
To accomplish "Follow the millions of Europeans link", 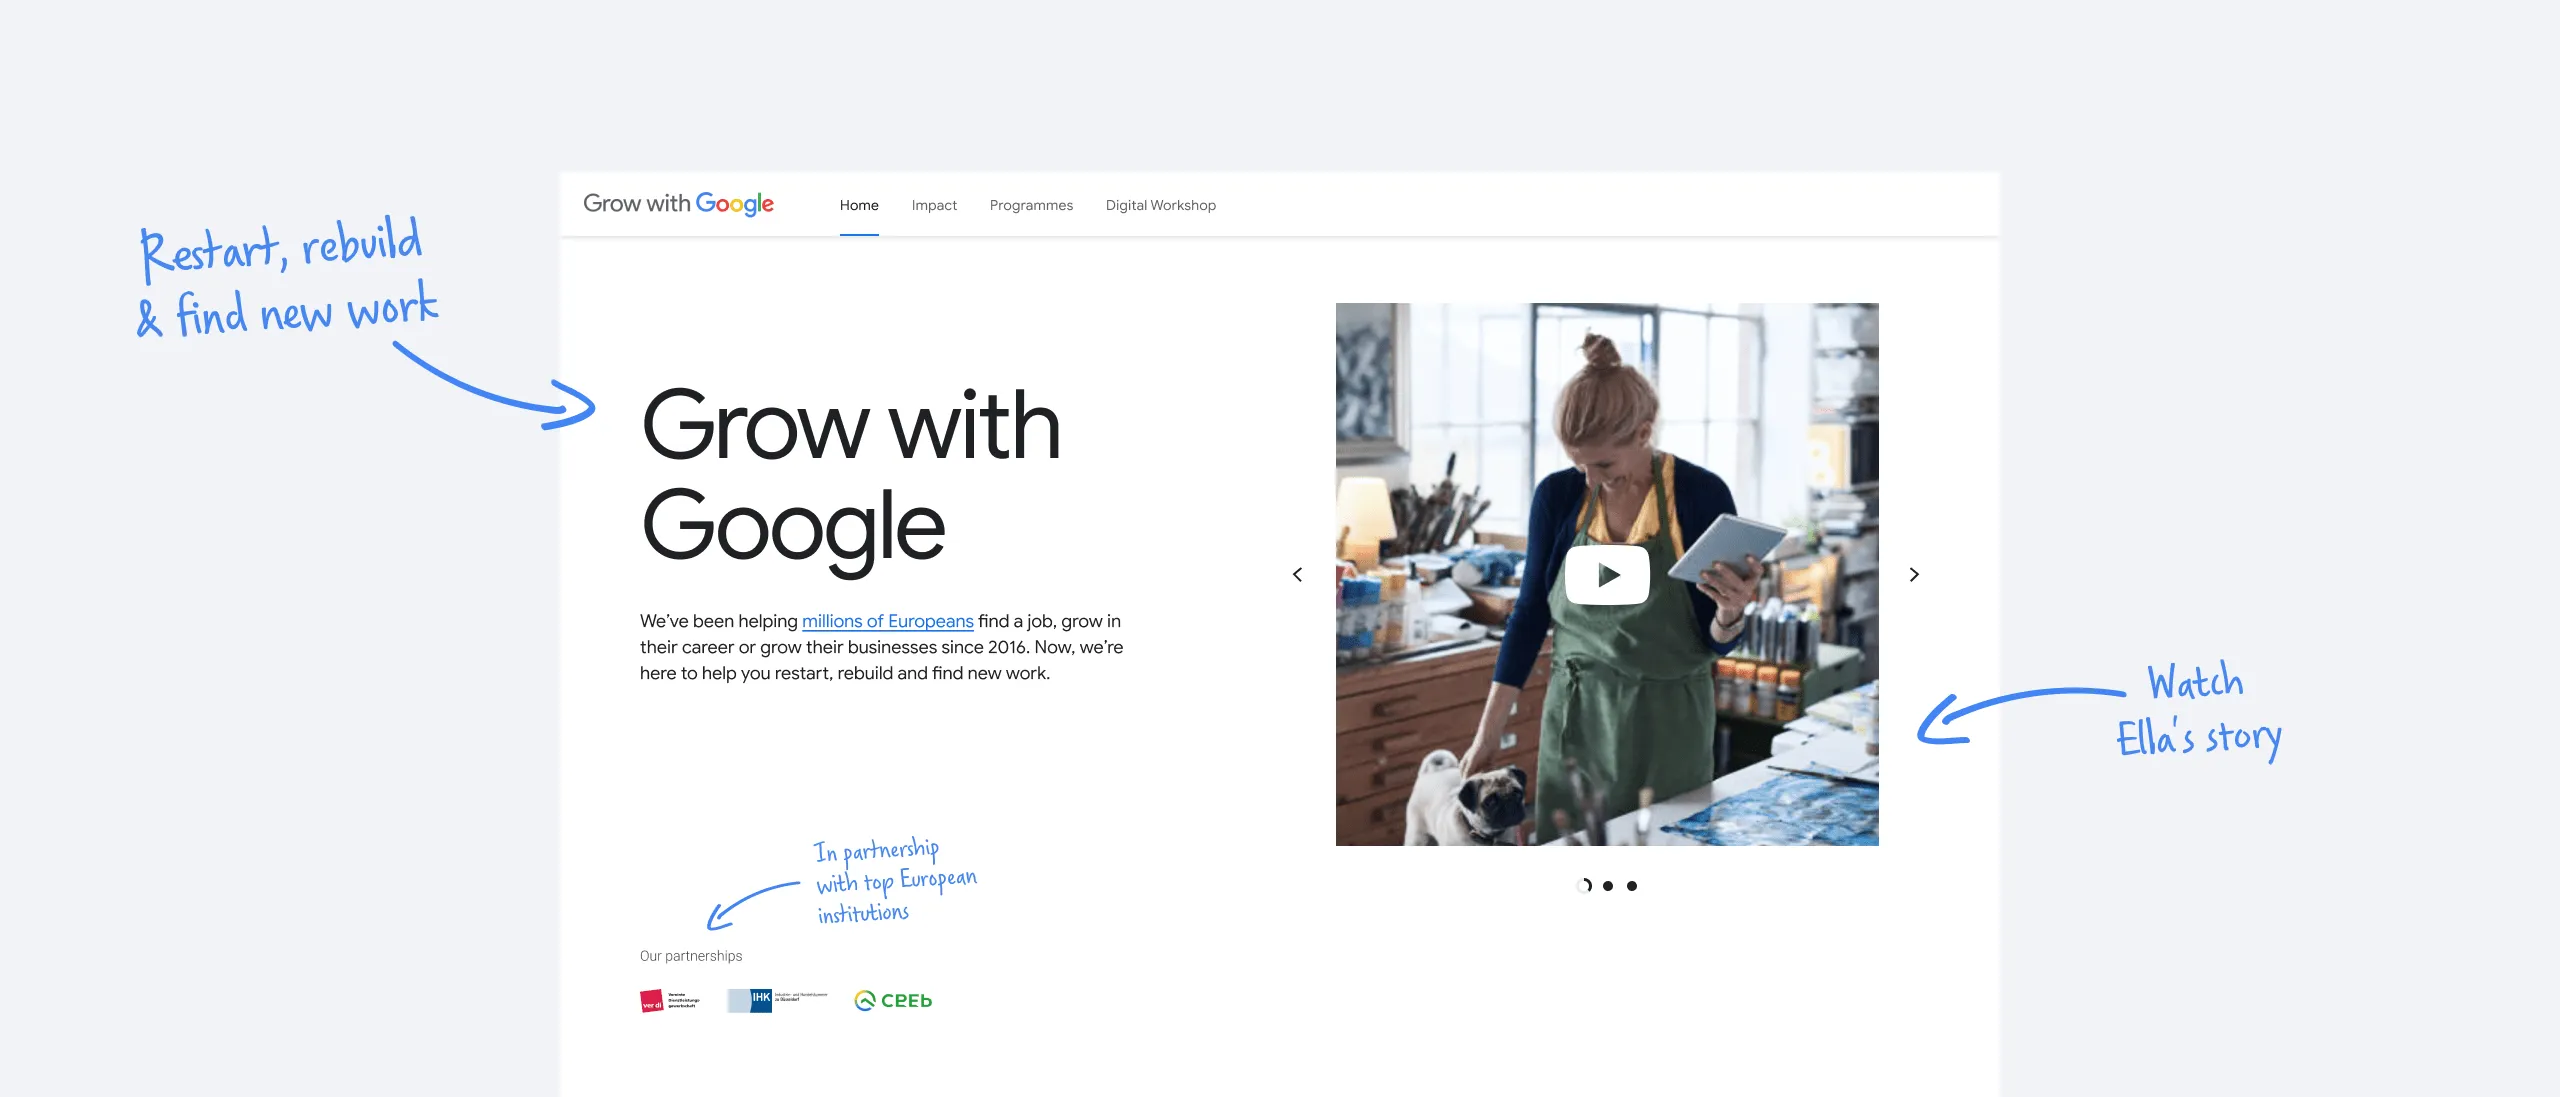I will point(887,621).
